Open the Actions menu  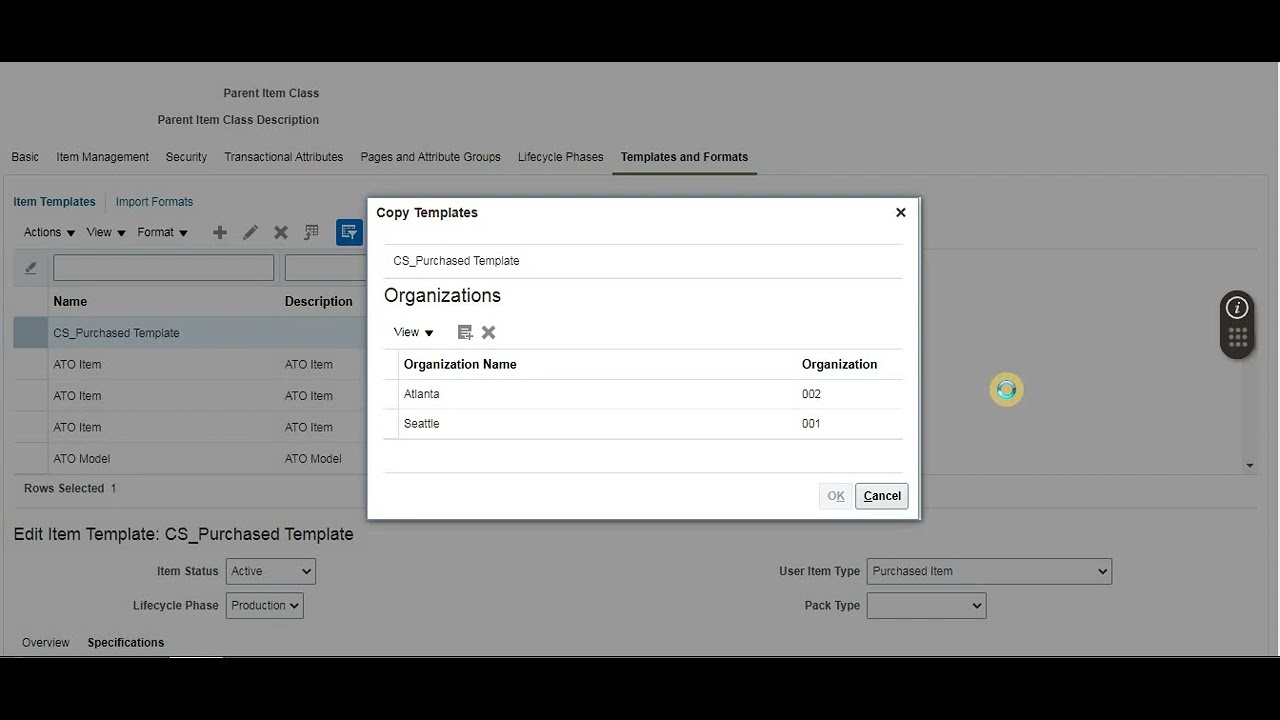[x=49, y=232]
